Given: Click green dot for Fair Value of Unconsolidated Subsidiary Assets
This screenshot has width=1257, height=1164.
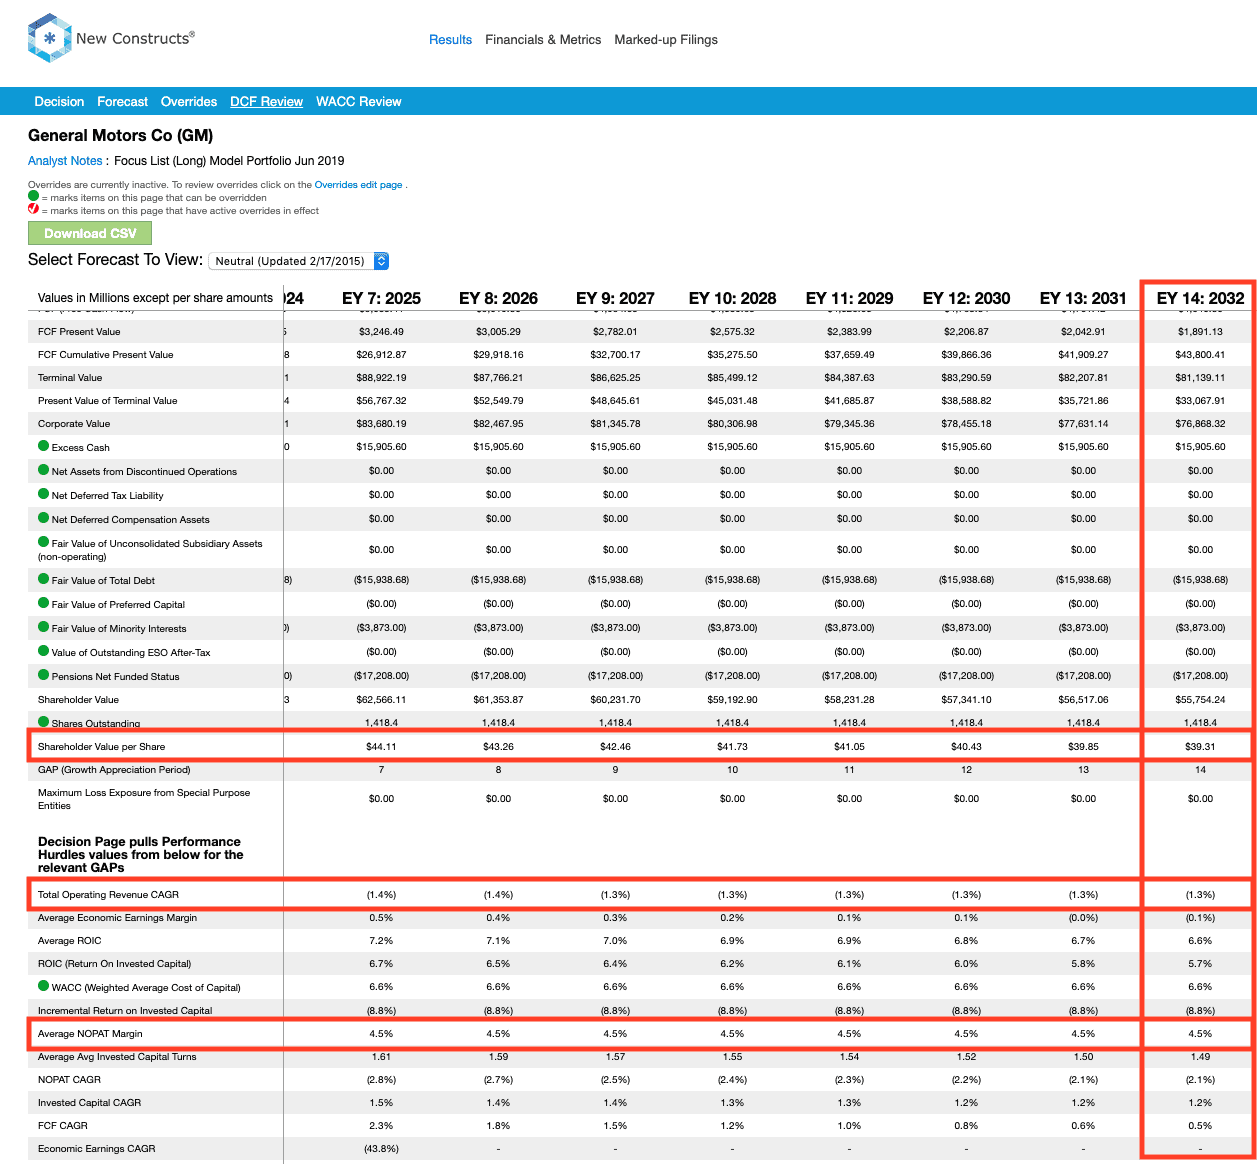Looking at the screenshot, I should pyautogui.click(x=44, y=542).
